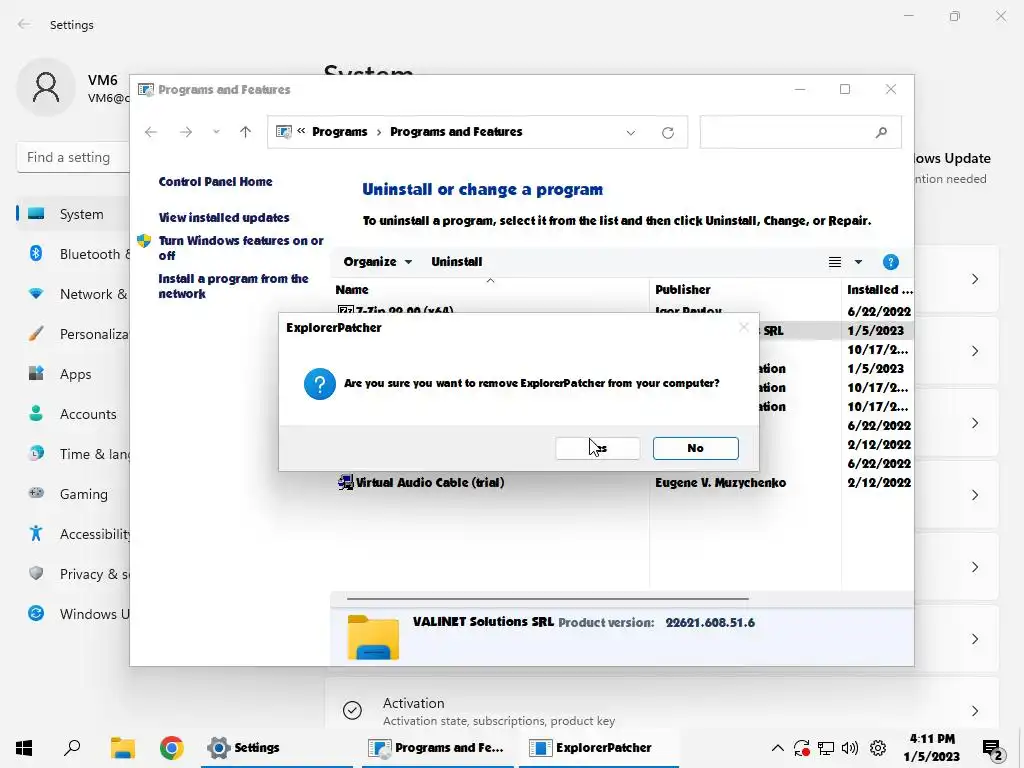Click Uninstall in the Programs toolbar
1024x768 pixels.
click(456, 262)
